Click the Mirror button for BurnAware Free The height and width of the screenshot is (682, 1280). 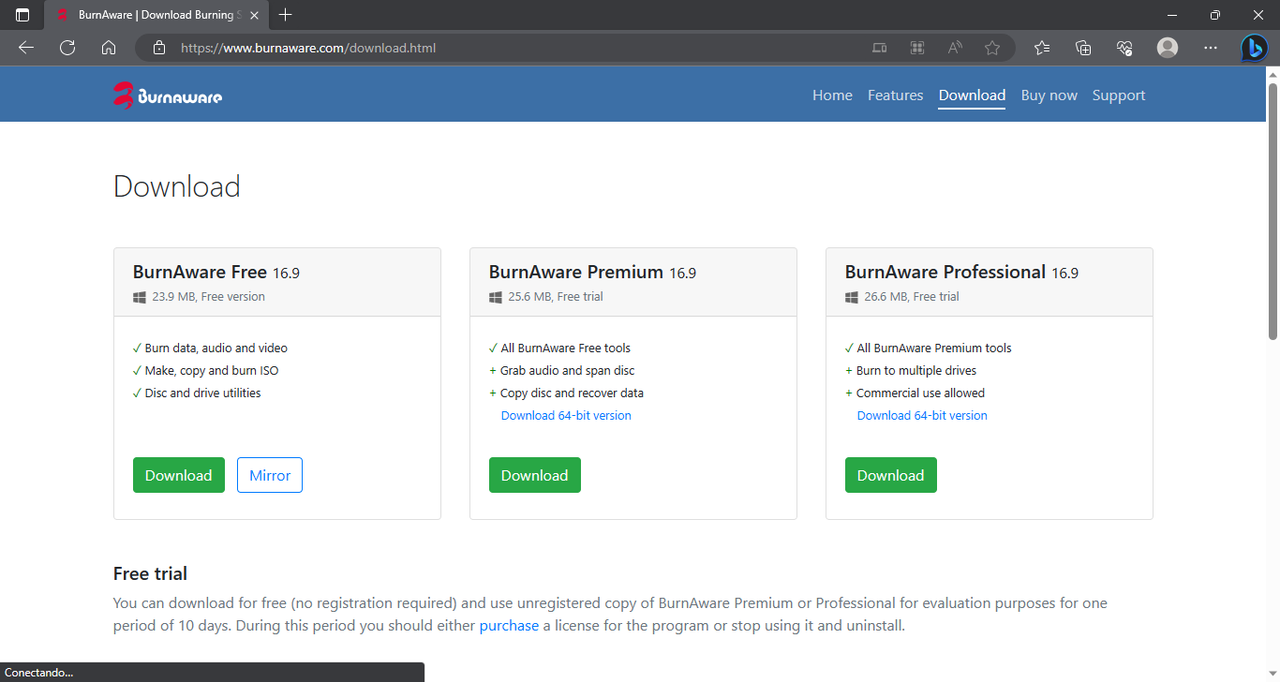click(270, 475)
